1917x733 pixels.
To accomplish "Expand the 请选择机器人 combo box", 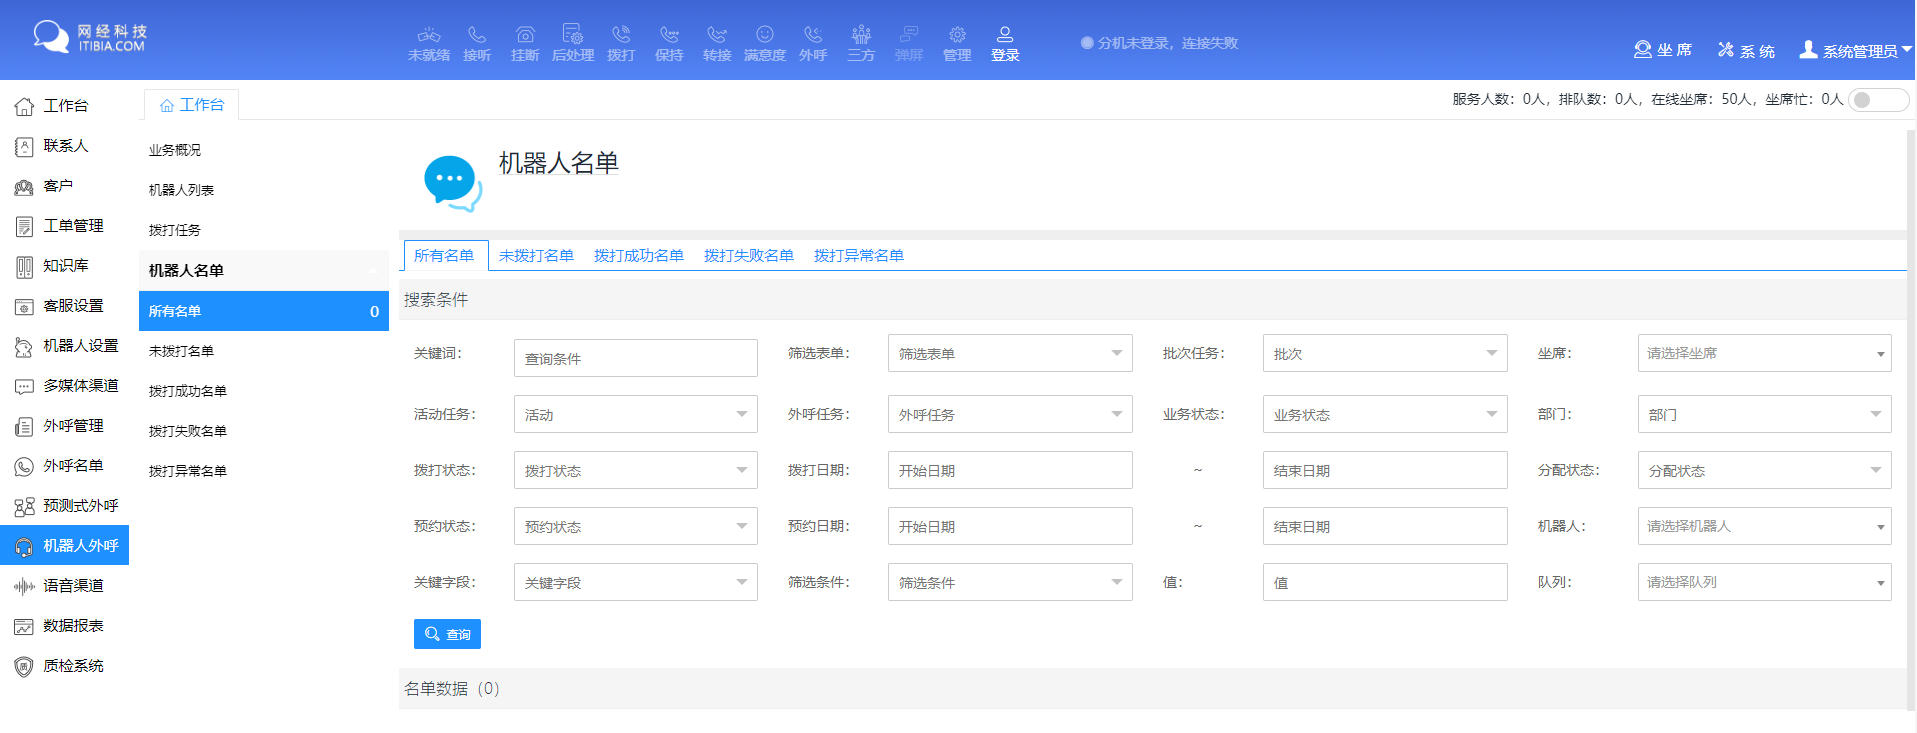I will (x=1763, y=526).
